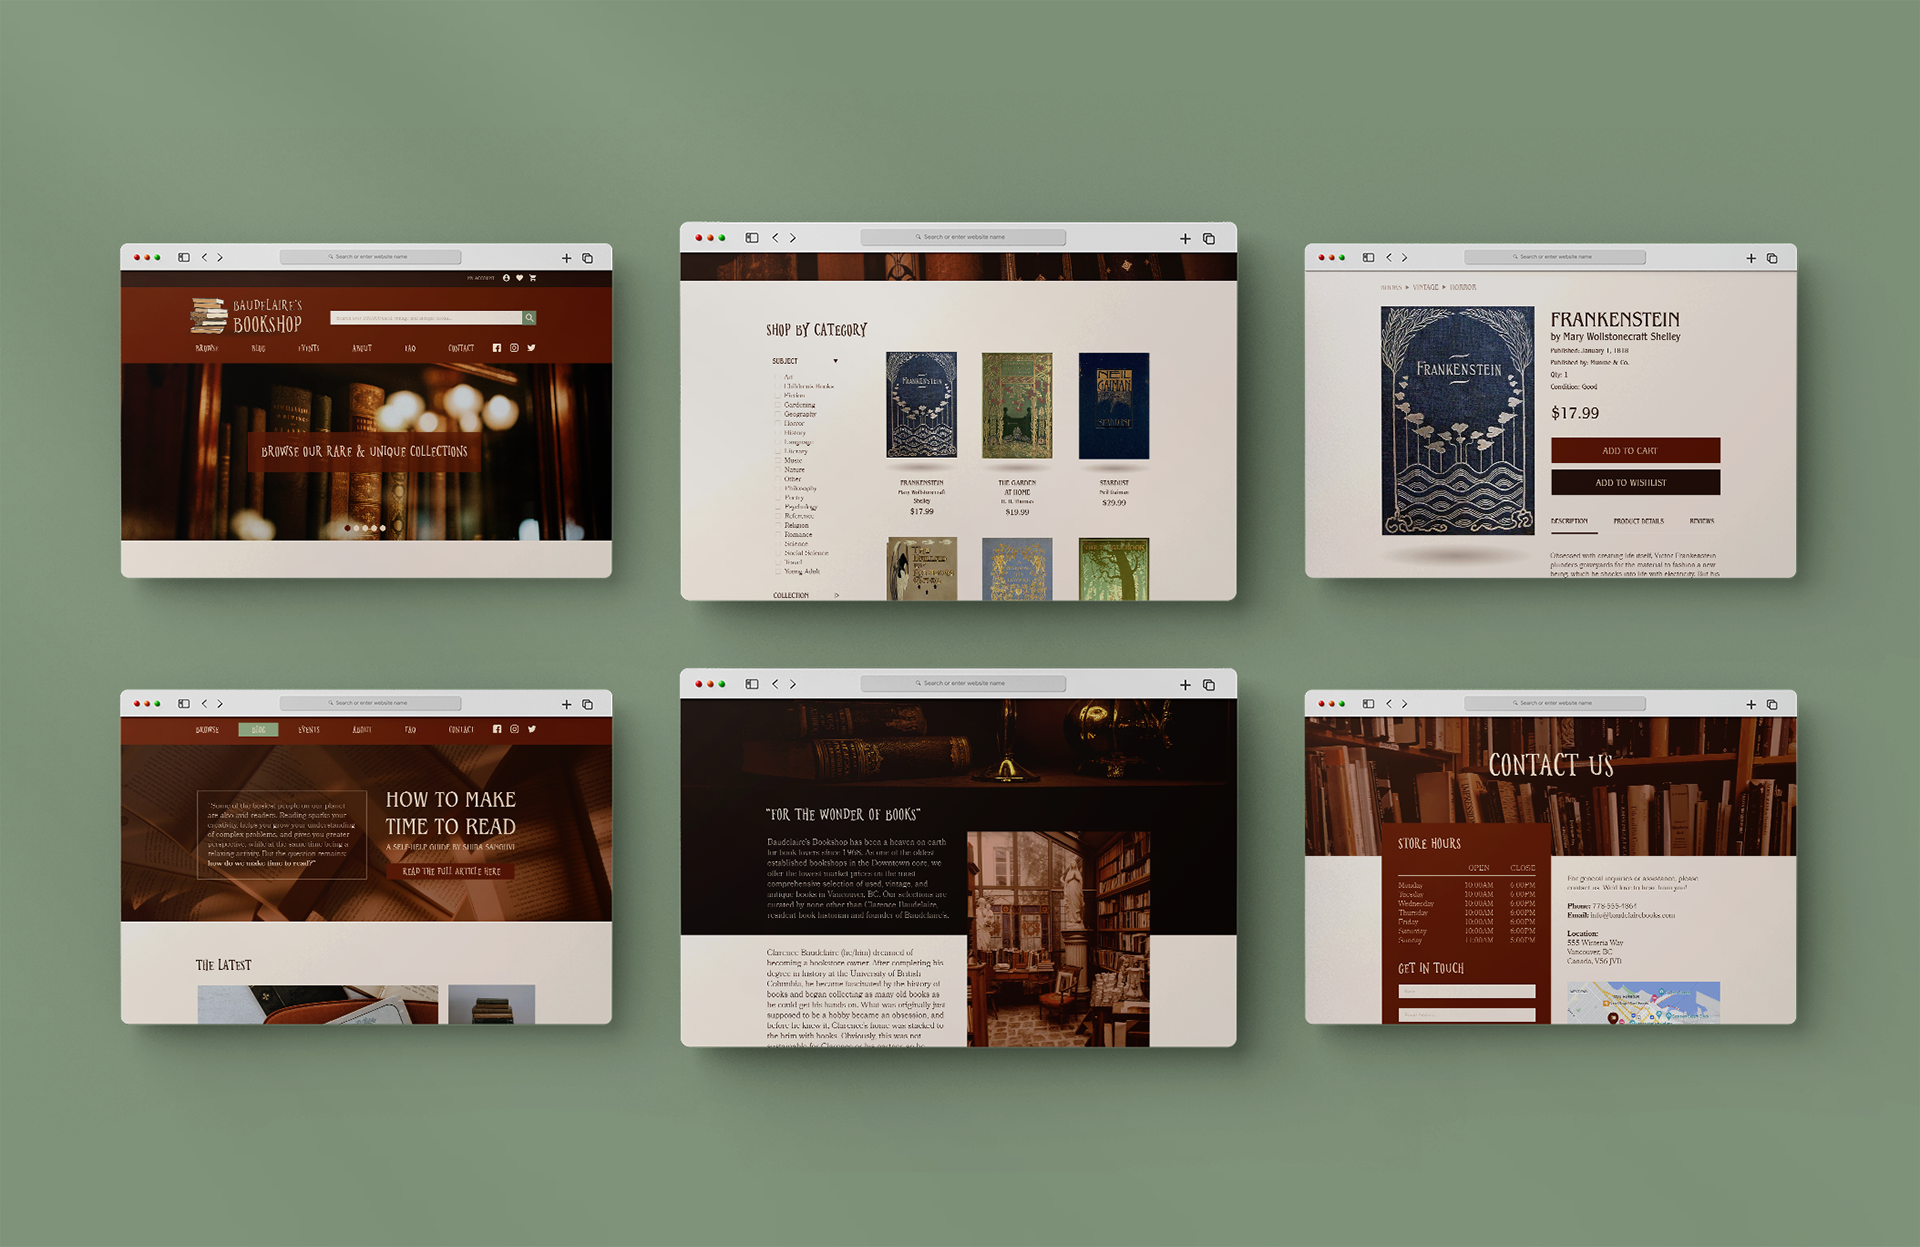Click bookshop search field on home page
This screenshot has width=1920, height=1247.
[426, 318]
